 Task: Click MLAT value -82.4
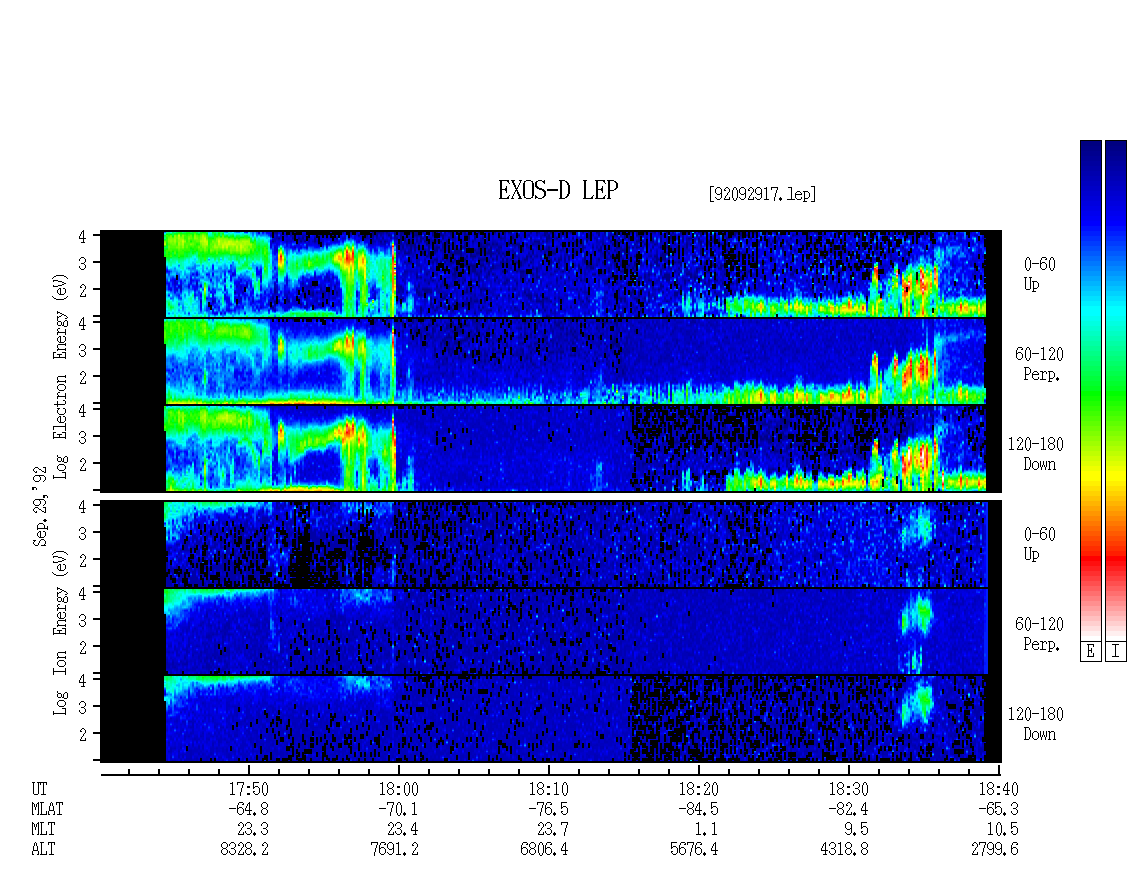[x=848, y=809]
